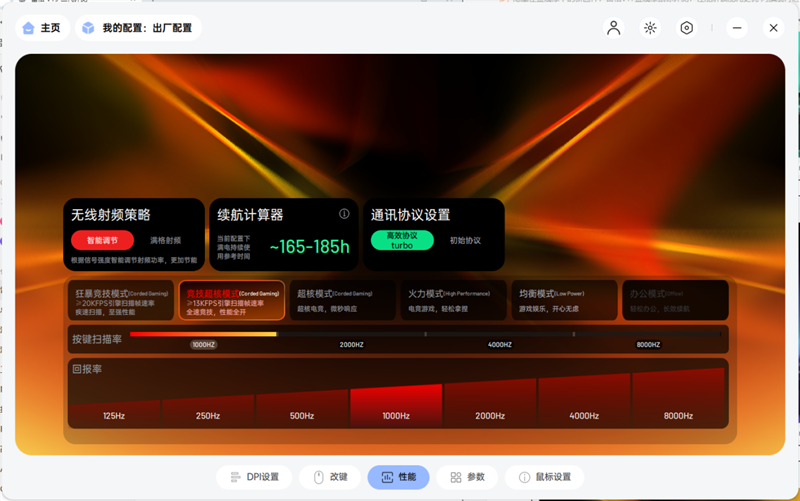The image size is (800, 501).
Task: Select 智能调节 RF strategy
Action: 102,240
